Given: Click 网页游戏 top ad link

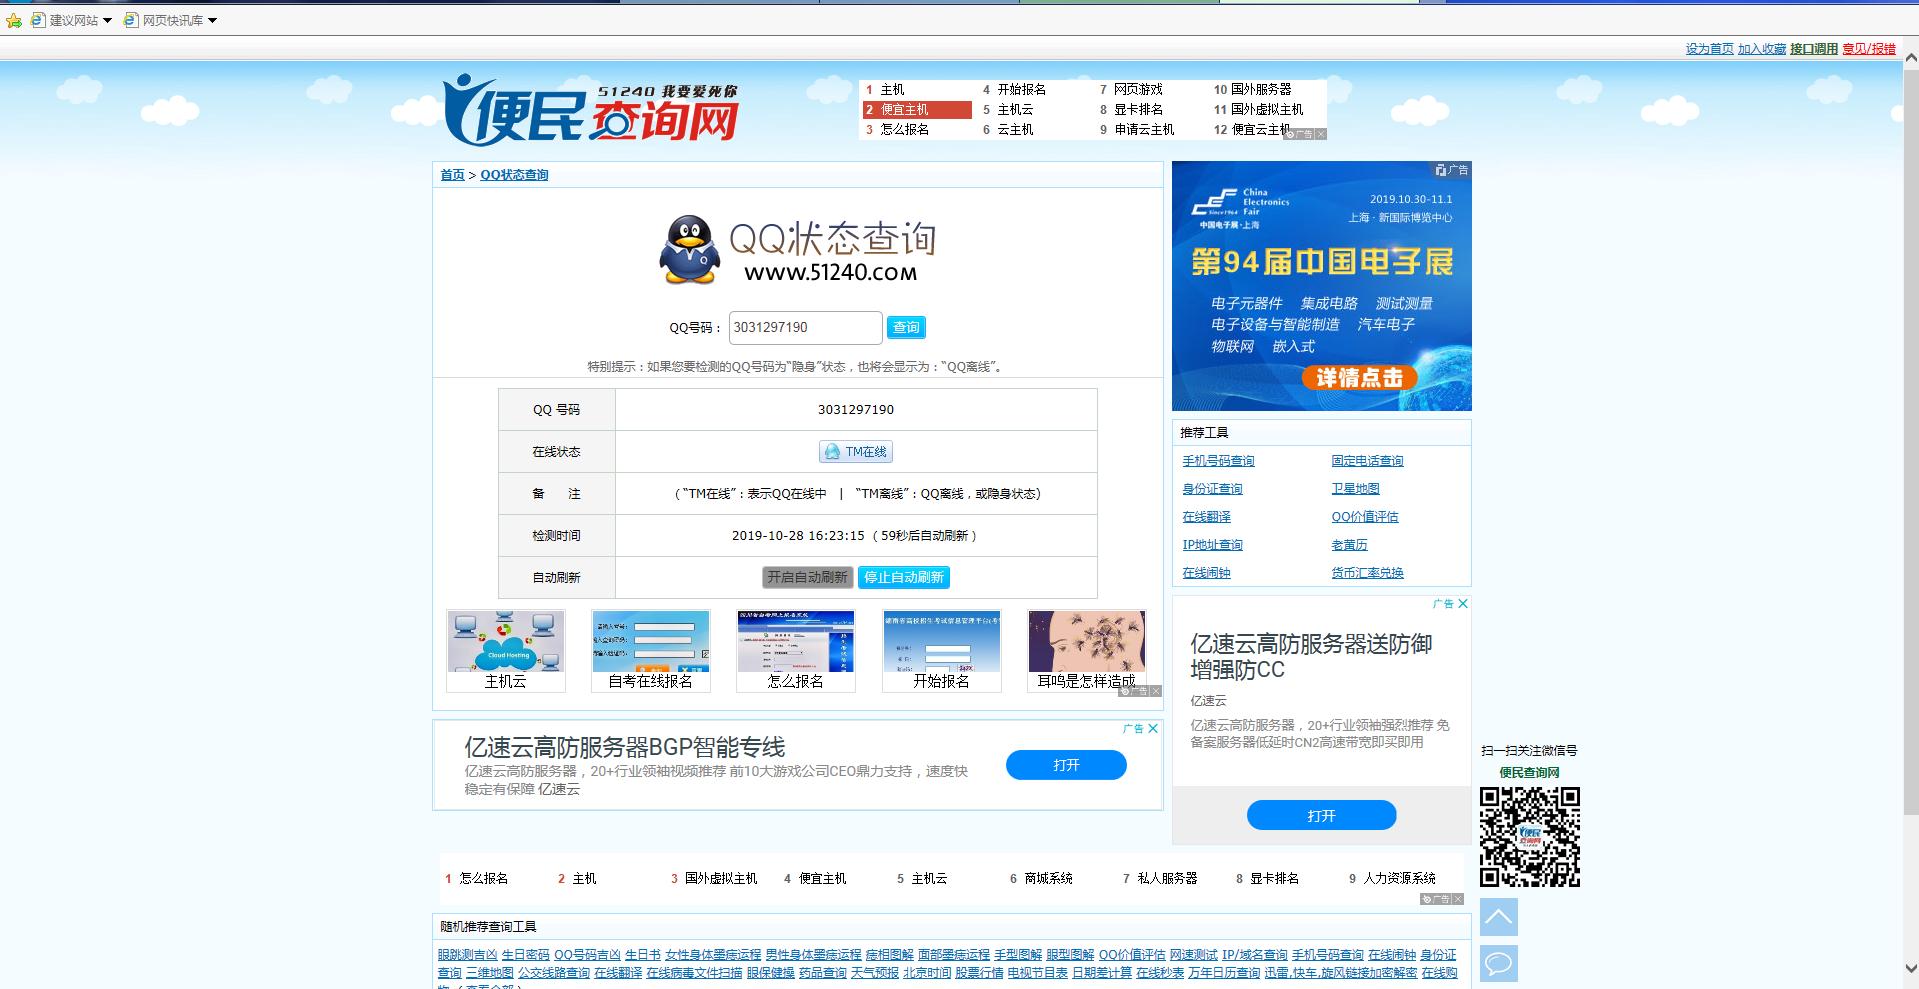Looking at the screenshot, I should (x=1138, y=90).
